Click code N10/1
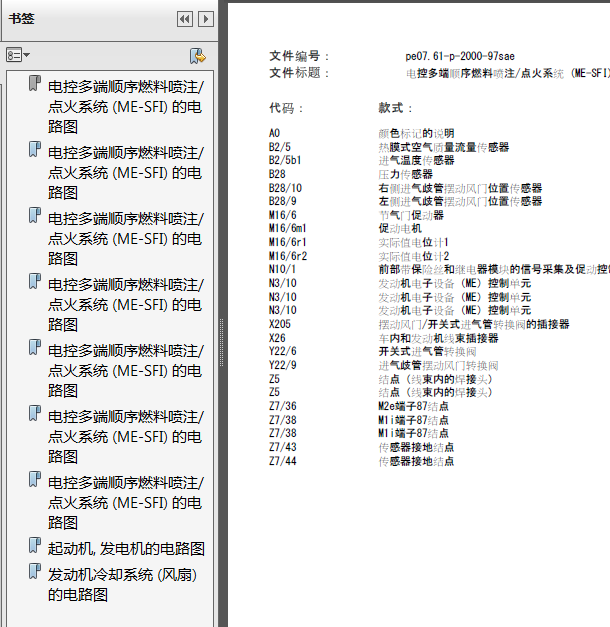Image resolution: width=610 pixels, height=627 pixels. [x=282, y=269]
